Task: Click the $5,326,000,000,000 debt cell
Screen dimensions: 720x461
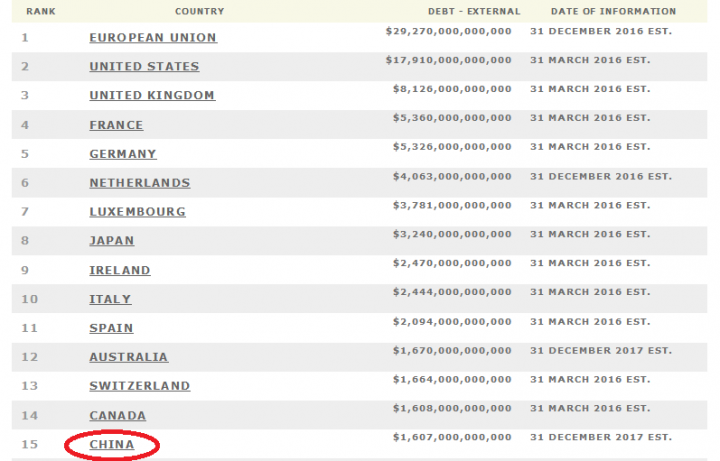Action: [x=452, y=147]
